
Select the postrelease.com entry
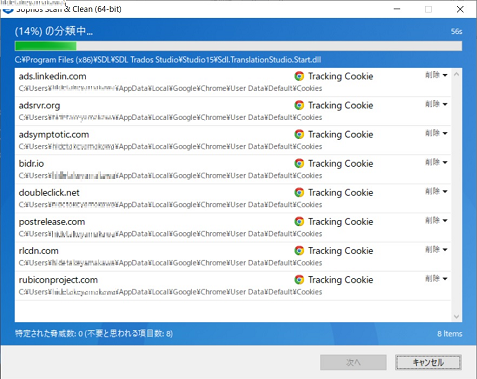click(233, 228)
